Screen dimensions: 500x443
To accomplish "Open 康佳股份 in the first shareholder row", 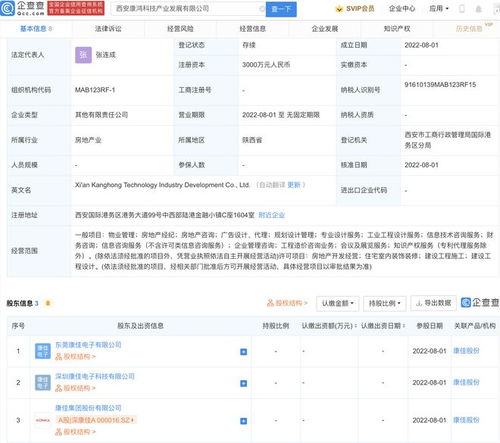I will (x=466, y=351).
